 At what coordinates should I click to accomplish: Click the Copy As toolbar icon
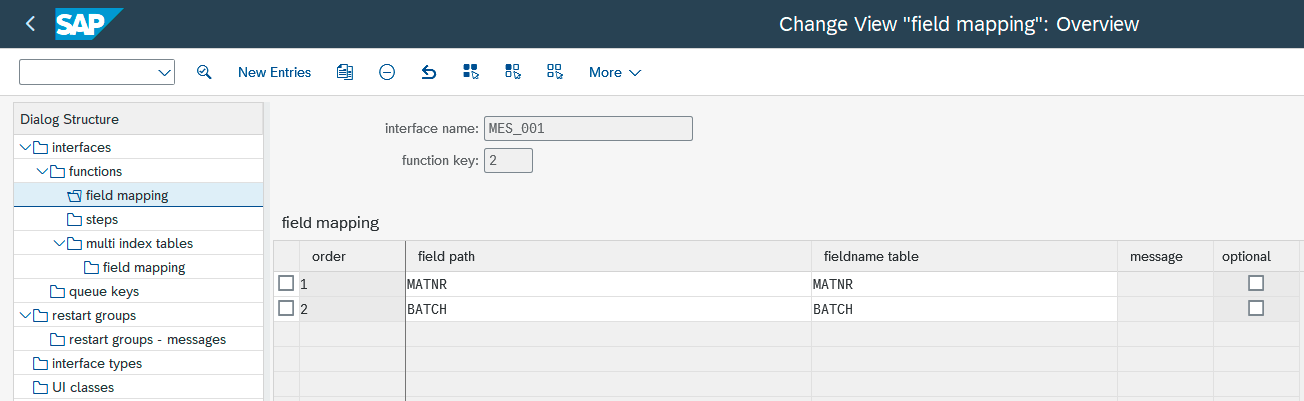(345, 72)
